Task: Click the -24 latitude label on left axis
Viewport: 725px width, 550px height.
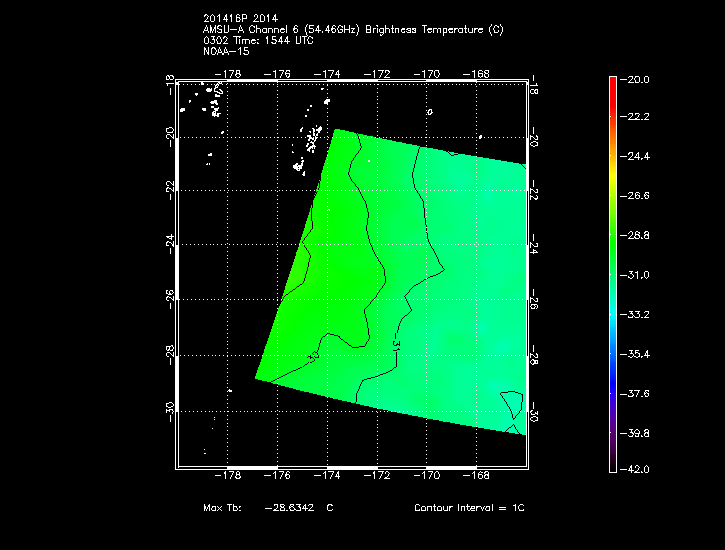Action: click(170, 244)
